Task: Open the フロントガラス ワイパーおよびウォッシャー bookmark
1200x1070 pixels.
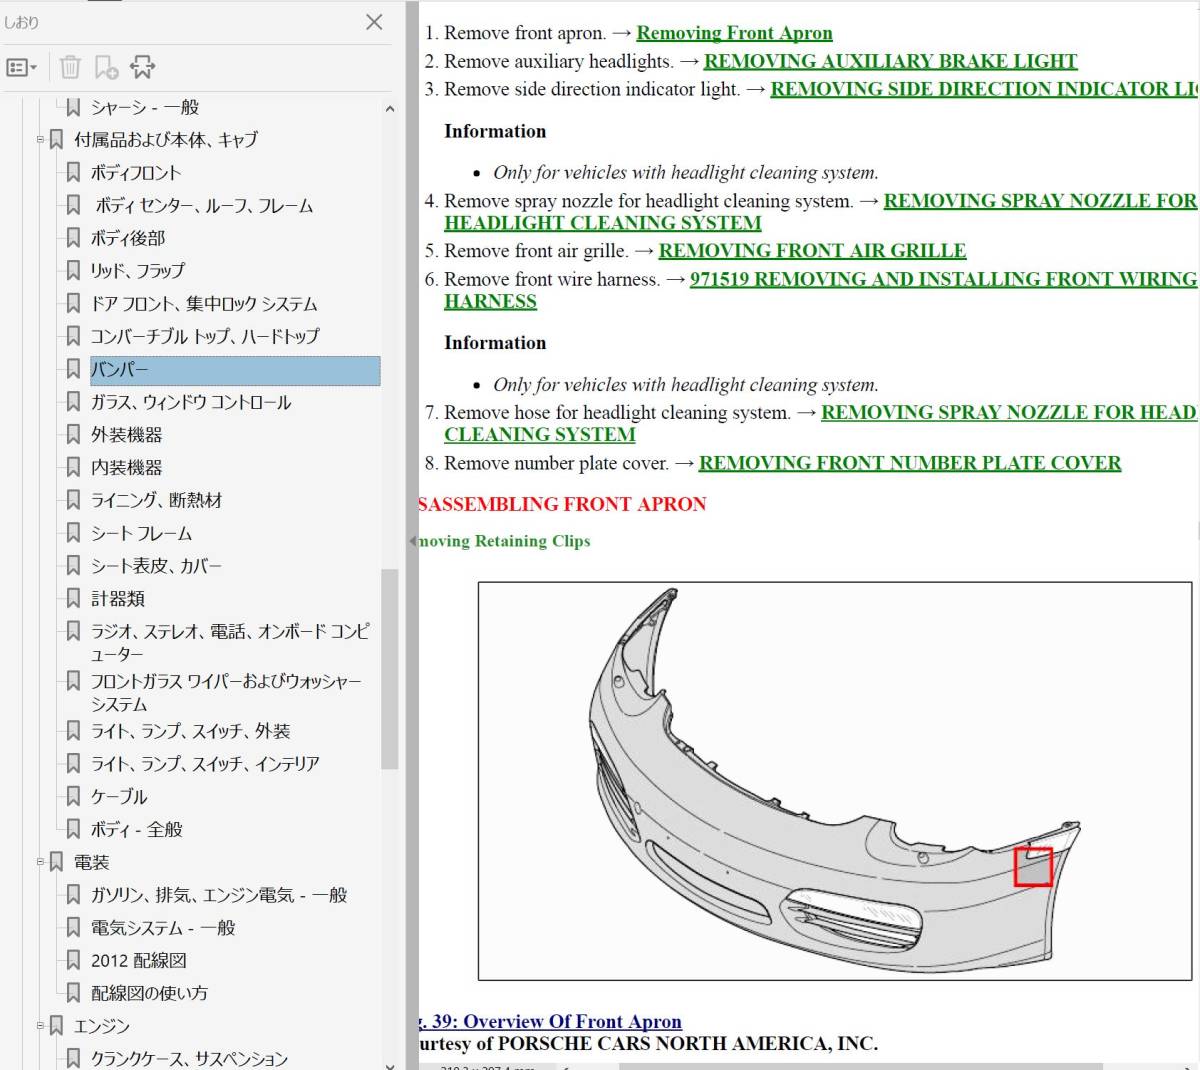Action: point(226,692)
